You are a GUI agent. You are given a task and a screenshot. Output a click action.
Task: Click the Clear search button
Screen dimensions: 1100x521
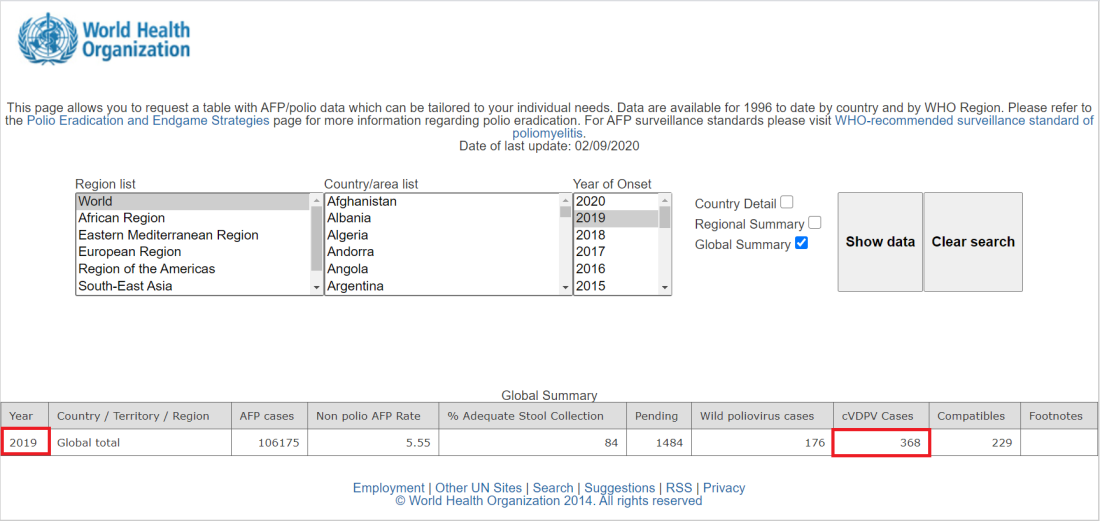(x=973, y=242)
